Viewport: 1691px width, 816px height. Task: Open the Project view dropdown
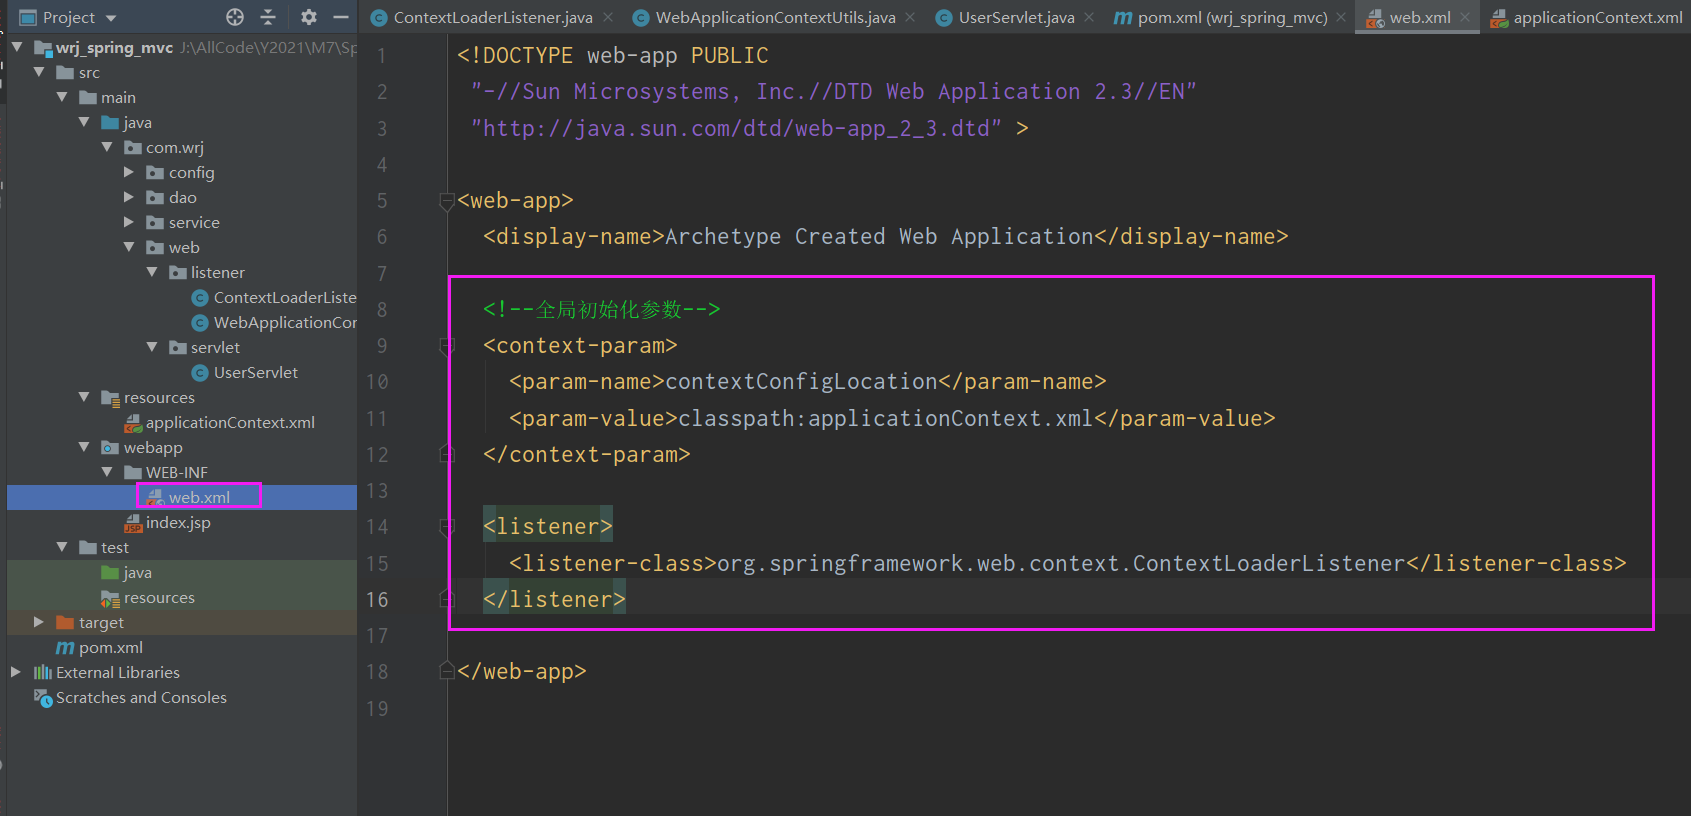point(111,18)
